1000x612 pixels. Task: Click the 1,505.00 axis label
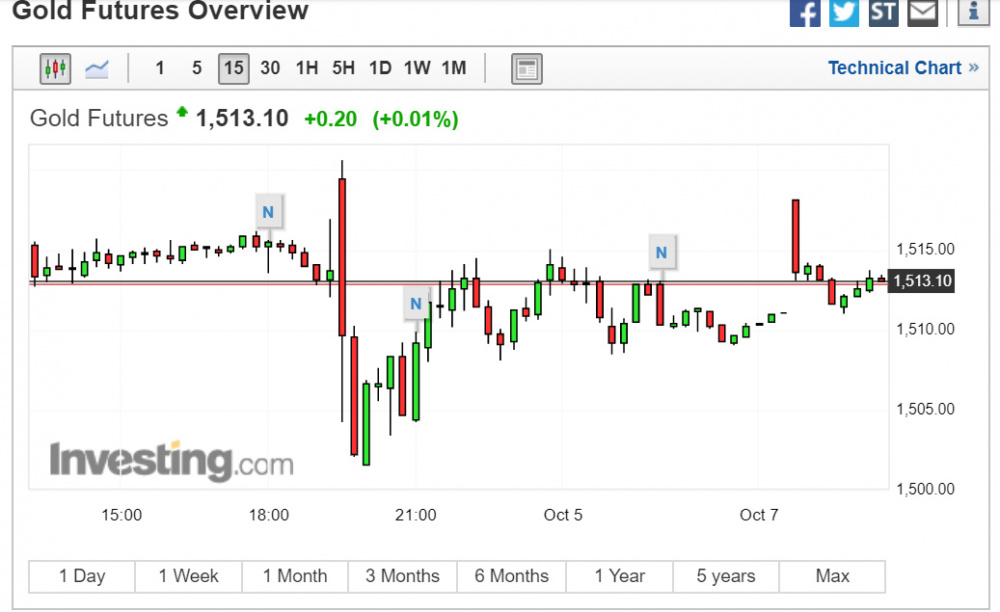[x=925, y=409]
